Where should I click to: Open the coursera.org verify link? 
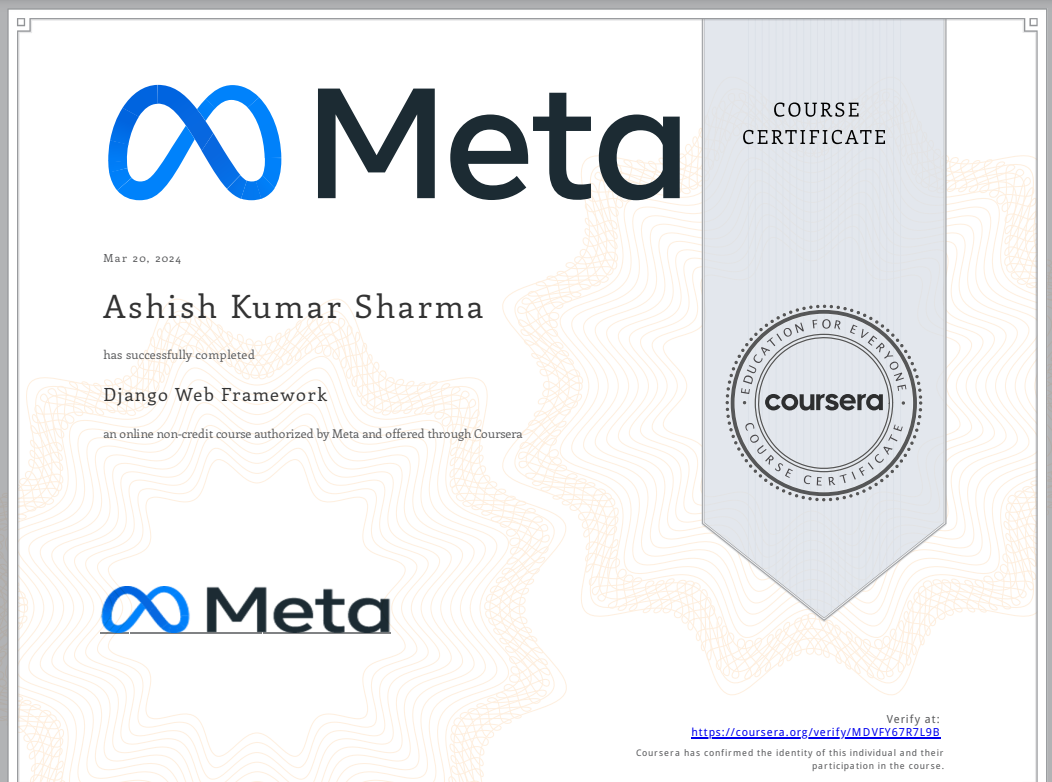[x=815, y=732]
